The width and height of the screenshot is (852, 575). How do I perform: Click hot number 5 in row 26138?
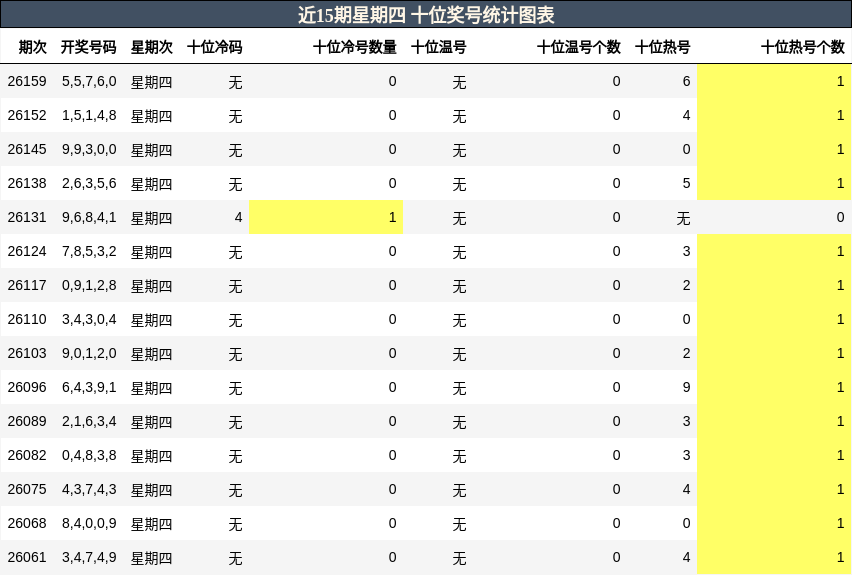tap(686, 184)
